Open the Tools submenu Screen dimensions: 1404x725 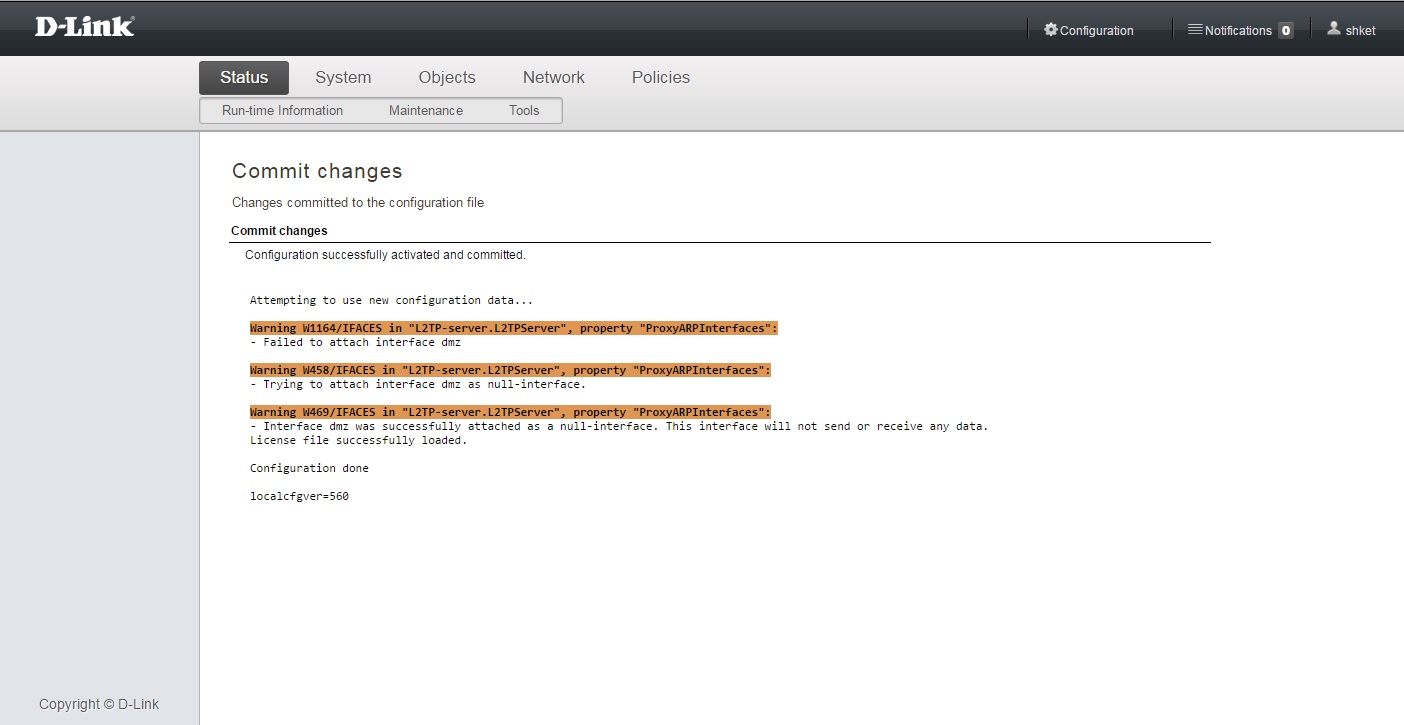point(524,111)
